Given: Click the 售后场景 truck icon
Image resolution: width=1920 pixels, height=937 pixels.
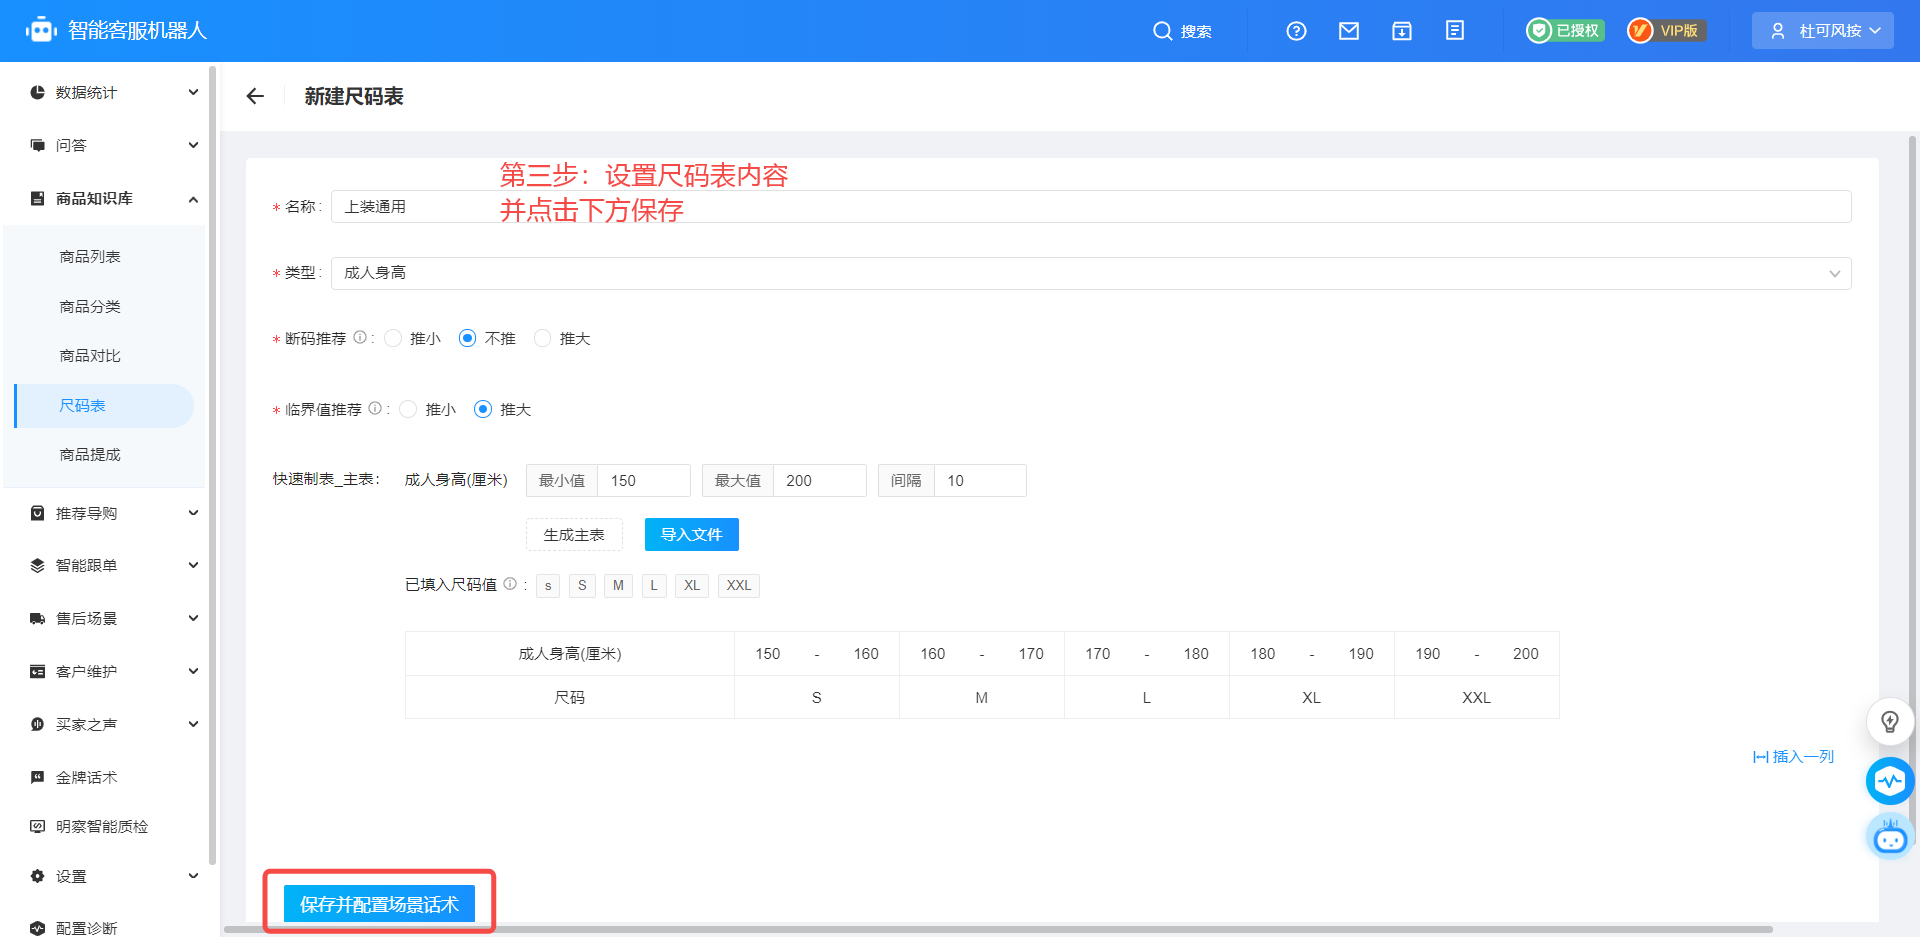Looking at the screenshot, I should [37, 618].
